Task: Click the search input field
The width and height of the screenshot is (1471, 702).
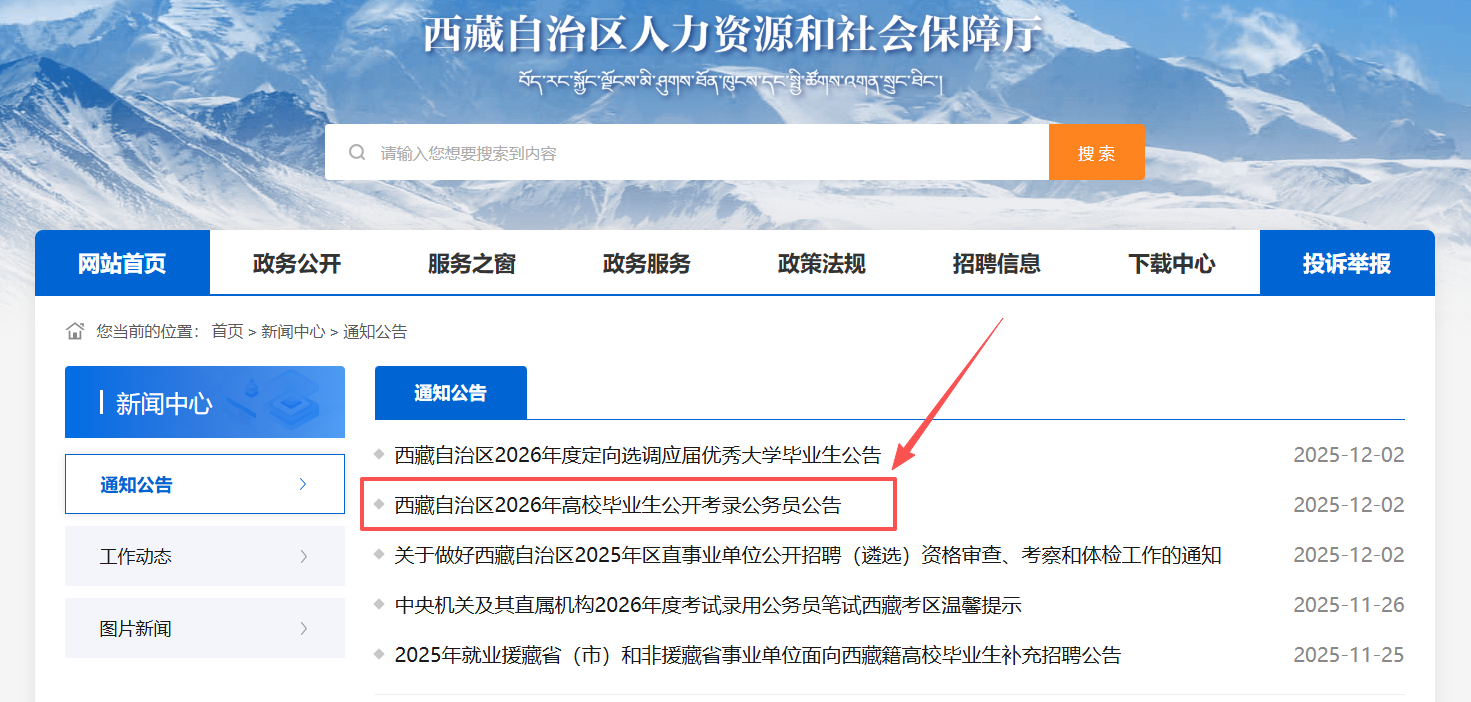Action: [700, 153]
